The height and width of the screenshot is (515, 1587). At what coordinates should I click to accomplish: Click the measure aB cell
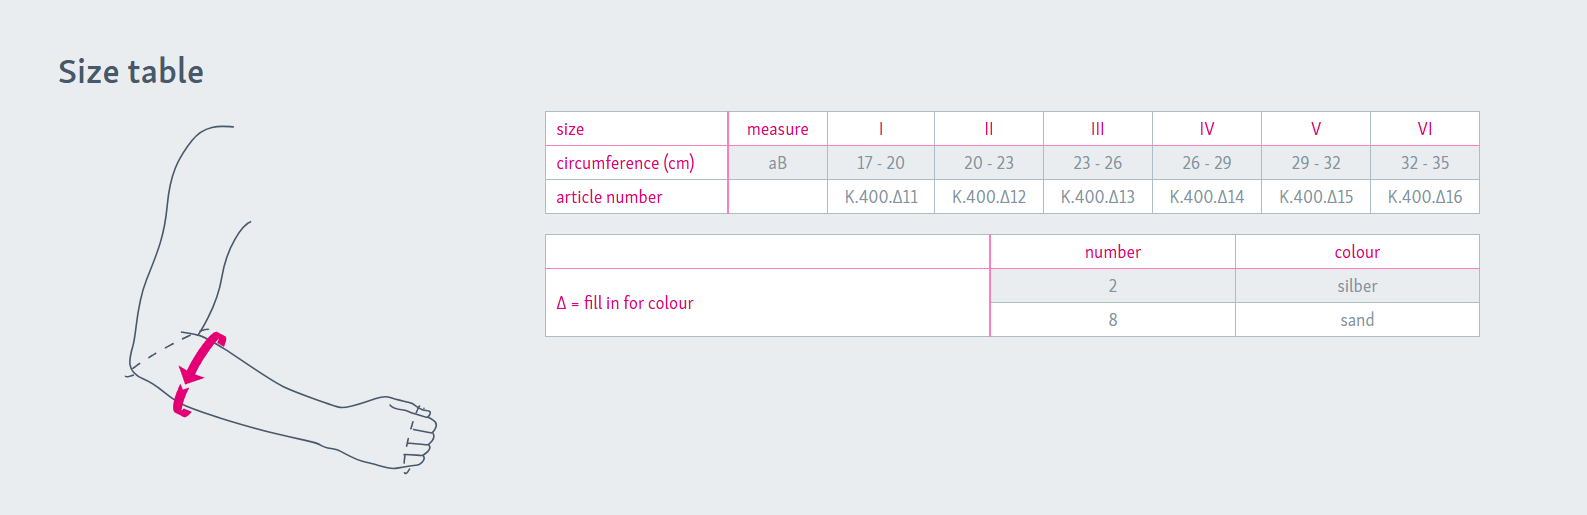(778, 163)
